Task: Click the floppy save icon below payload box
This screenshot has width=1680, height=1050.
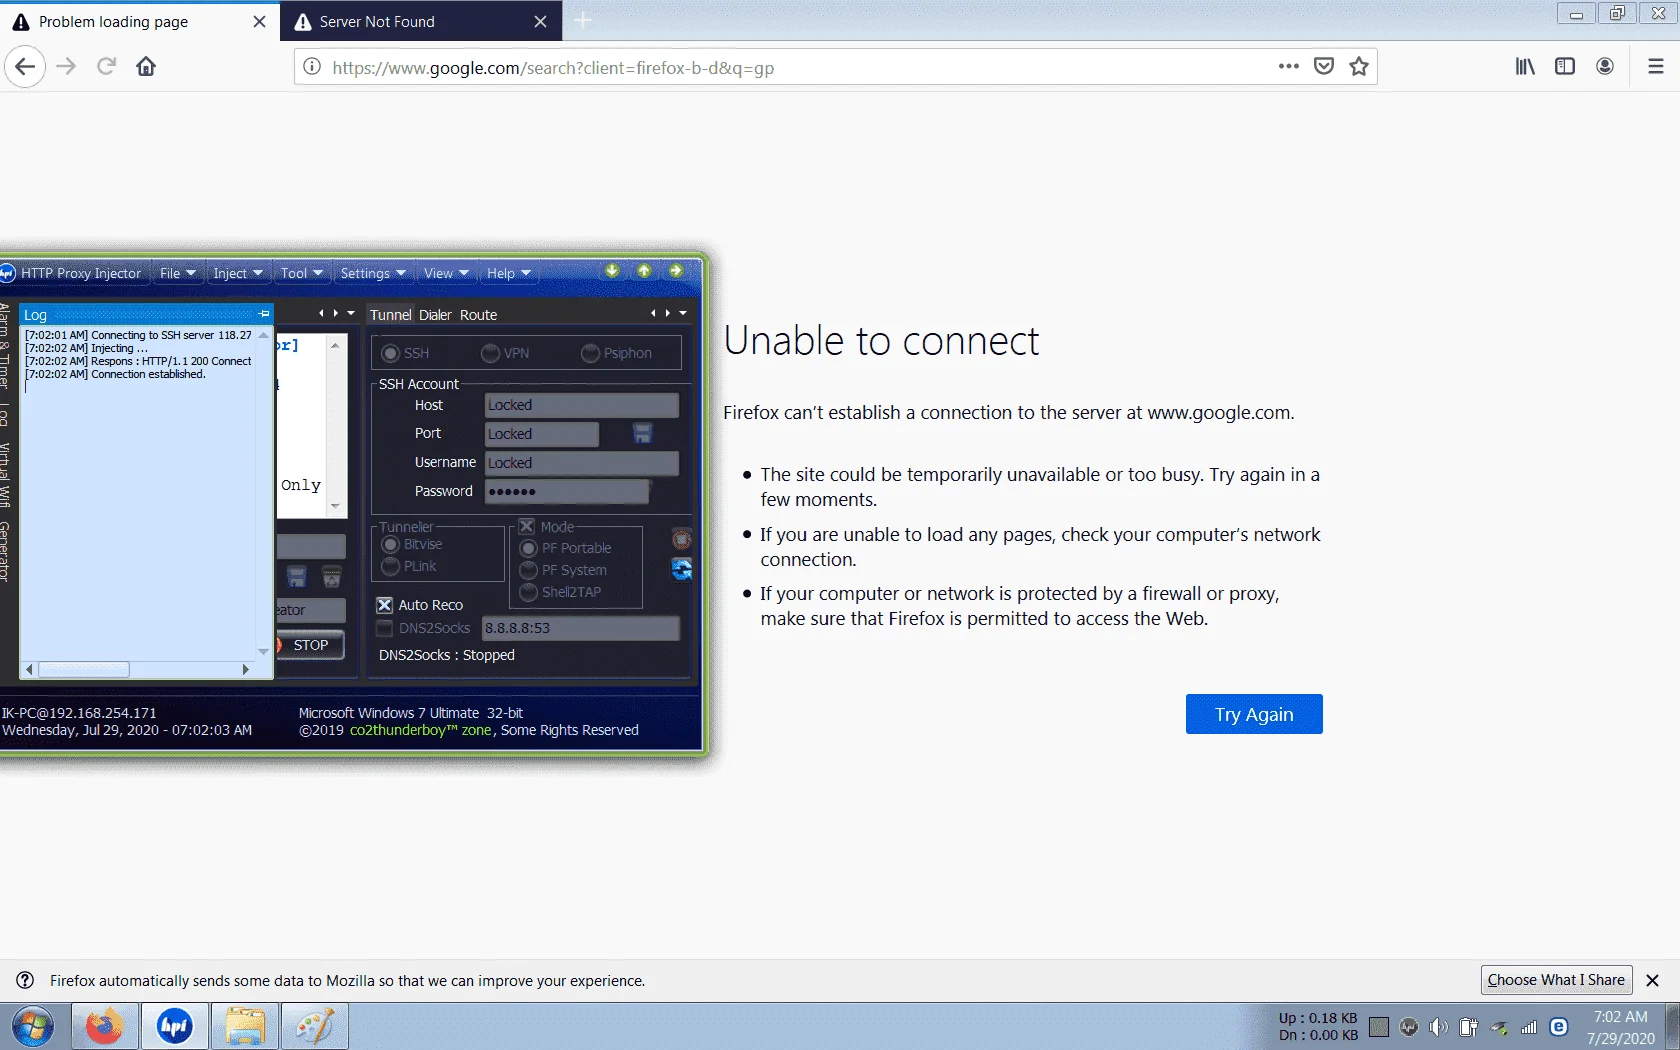Action: 297,577
